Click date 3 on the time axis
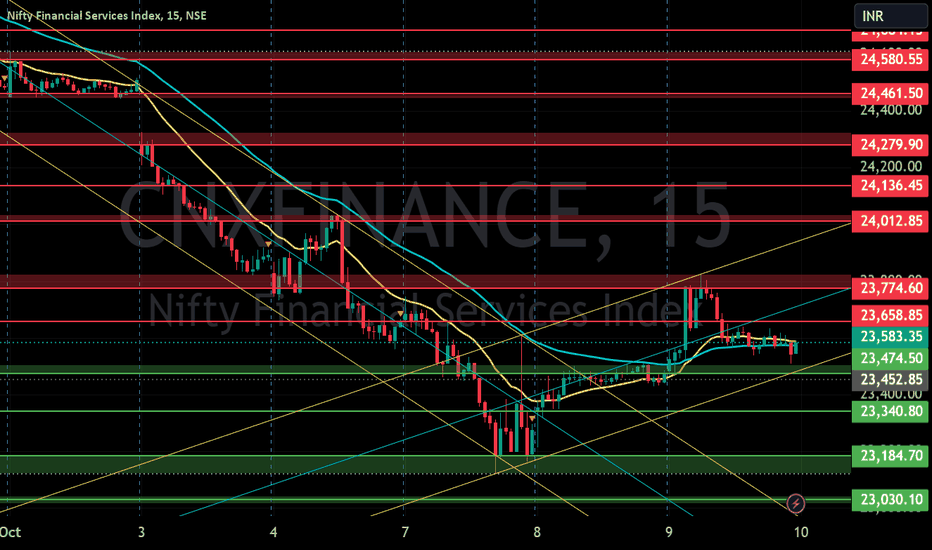This screenshot has height=550, width=932. tap(141, 532)
